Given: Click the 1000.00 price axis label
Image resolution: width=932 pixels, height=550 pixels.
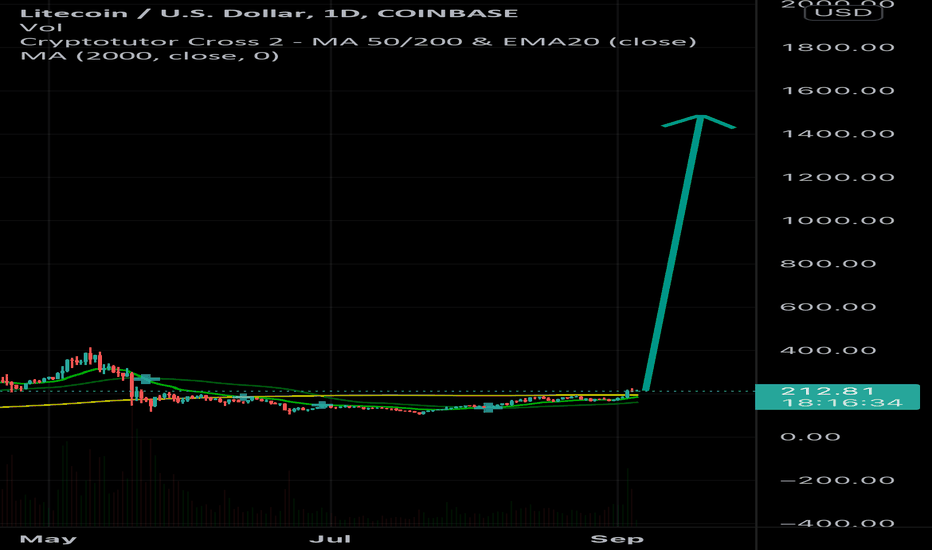Looking at the screenshot, I should tap(838, 221).
